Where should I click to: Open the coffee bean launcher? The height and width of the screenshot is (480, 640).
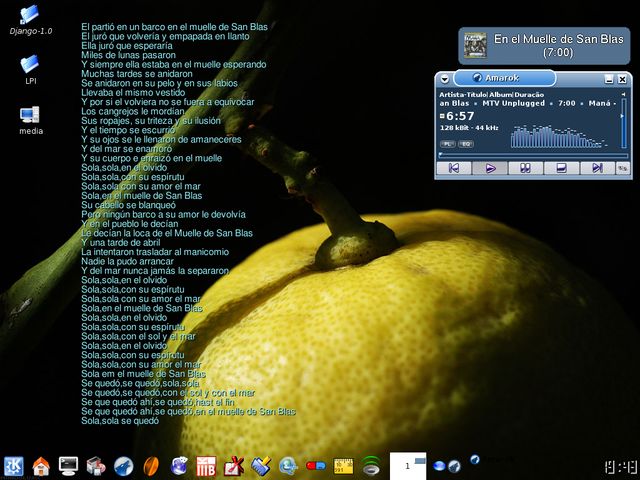pyautogui.click(x=151, y=466)
